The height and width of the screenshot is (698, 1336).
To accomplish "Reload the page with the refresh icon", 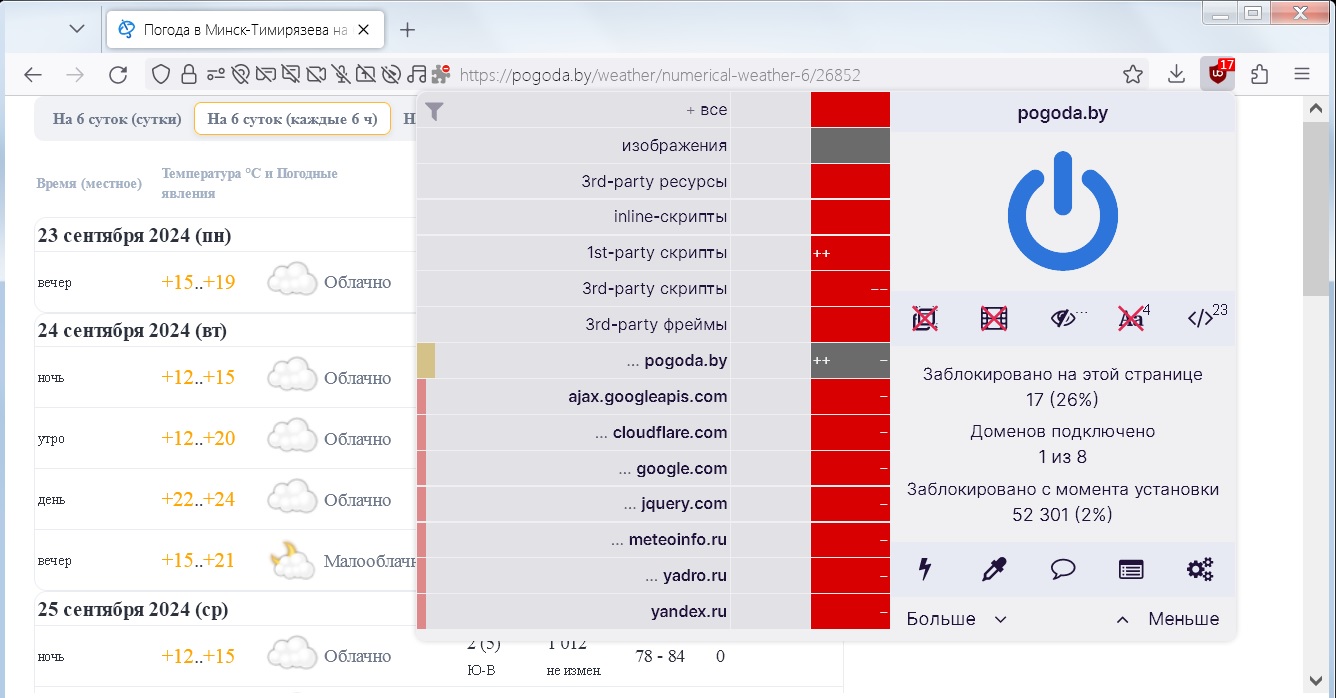I will tap(118, 75).
